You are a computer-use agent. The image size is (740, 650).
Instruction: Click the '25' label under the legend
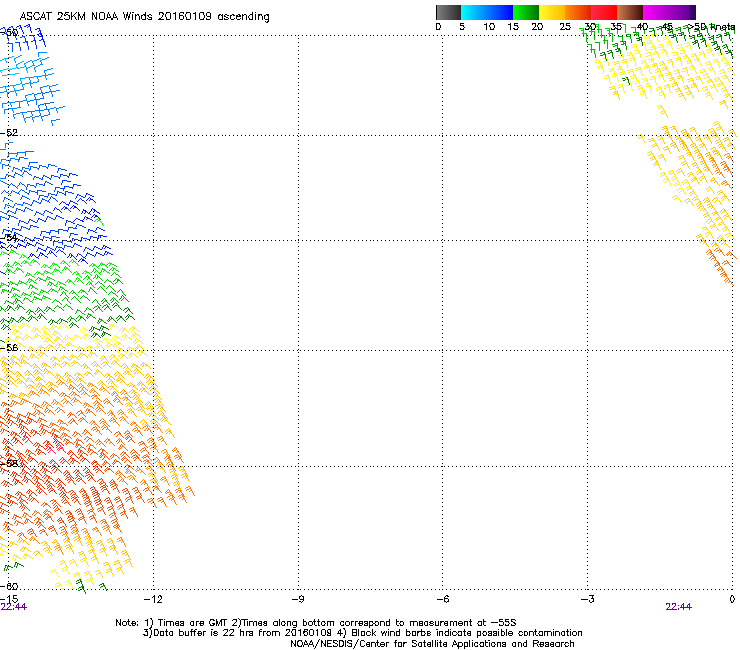pyautogui.click(x=565, y=27)
